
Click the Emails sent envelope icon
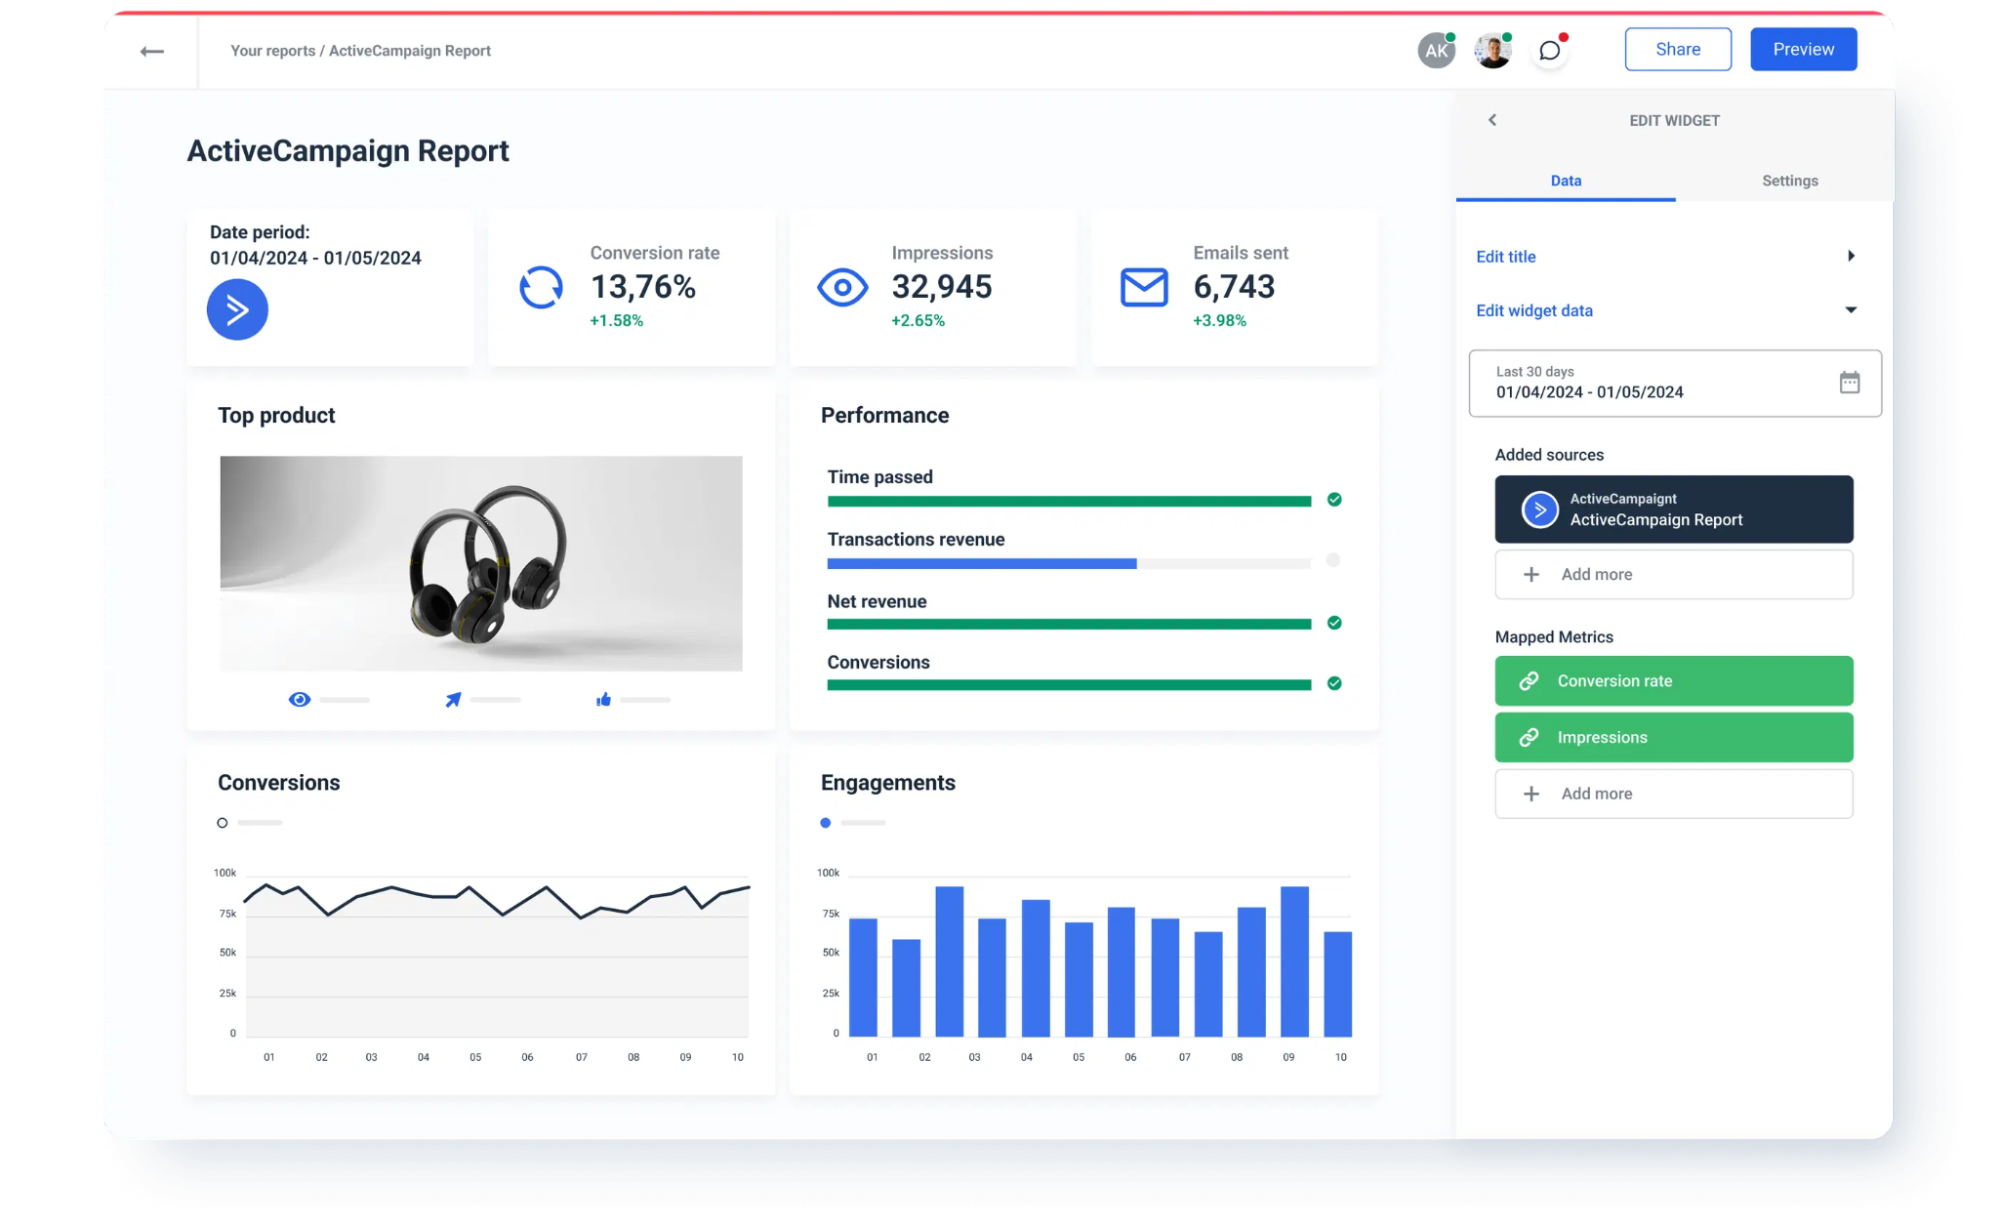[1142, 287]
